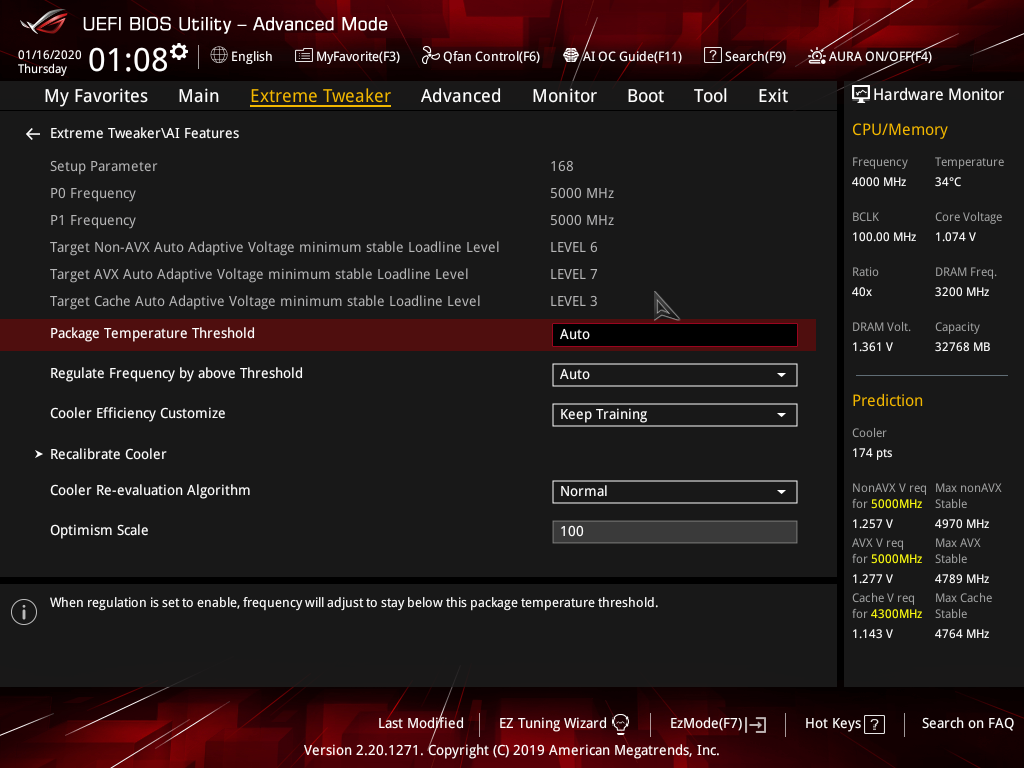The image size is (1024, 768).
Task: Click the Max Cache Stable 4764 MHz value
Action: tap(962, 633)
